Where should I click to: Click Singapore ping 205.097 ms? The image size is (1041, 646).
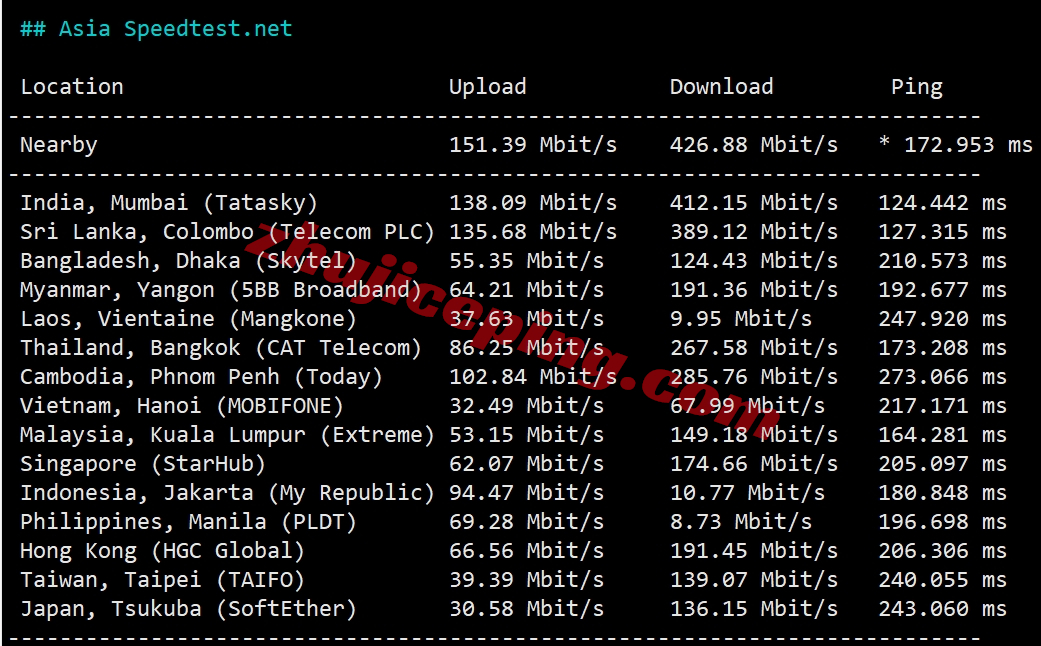click(x=942, y=464)
